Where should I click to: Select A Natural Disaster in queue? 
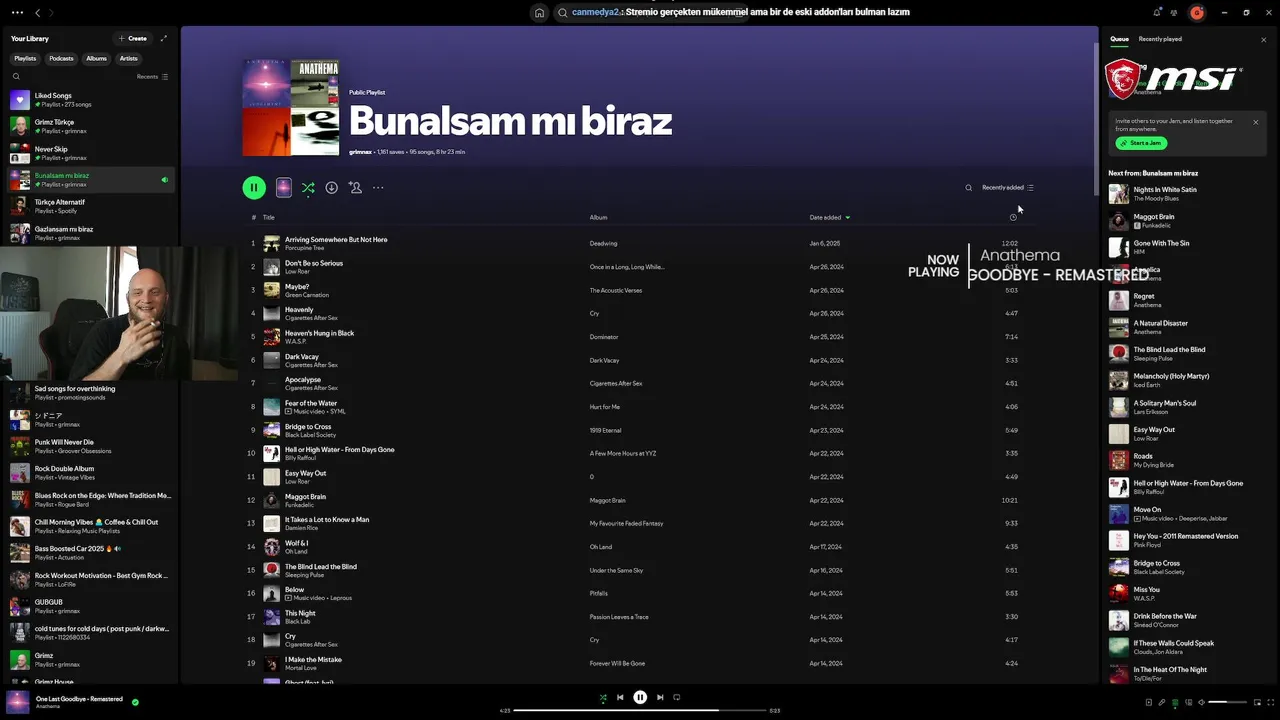(x=1186, y=327)
